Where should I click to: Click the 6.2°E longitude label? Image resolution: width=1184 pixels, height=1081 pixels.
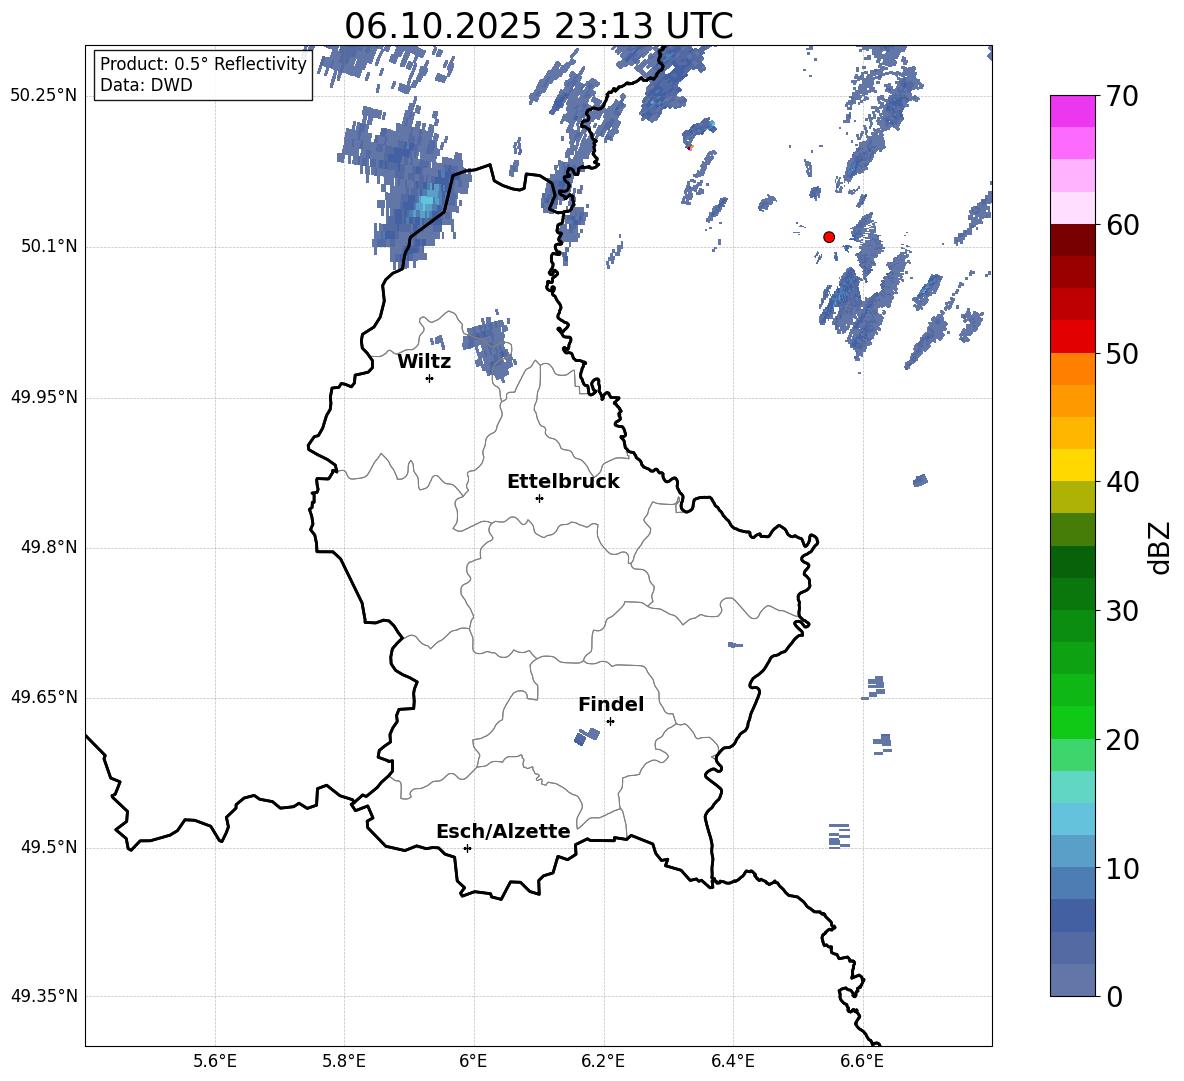pos(603,1062)
